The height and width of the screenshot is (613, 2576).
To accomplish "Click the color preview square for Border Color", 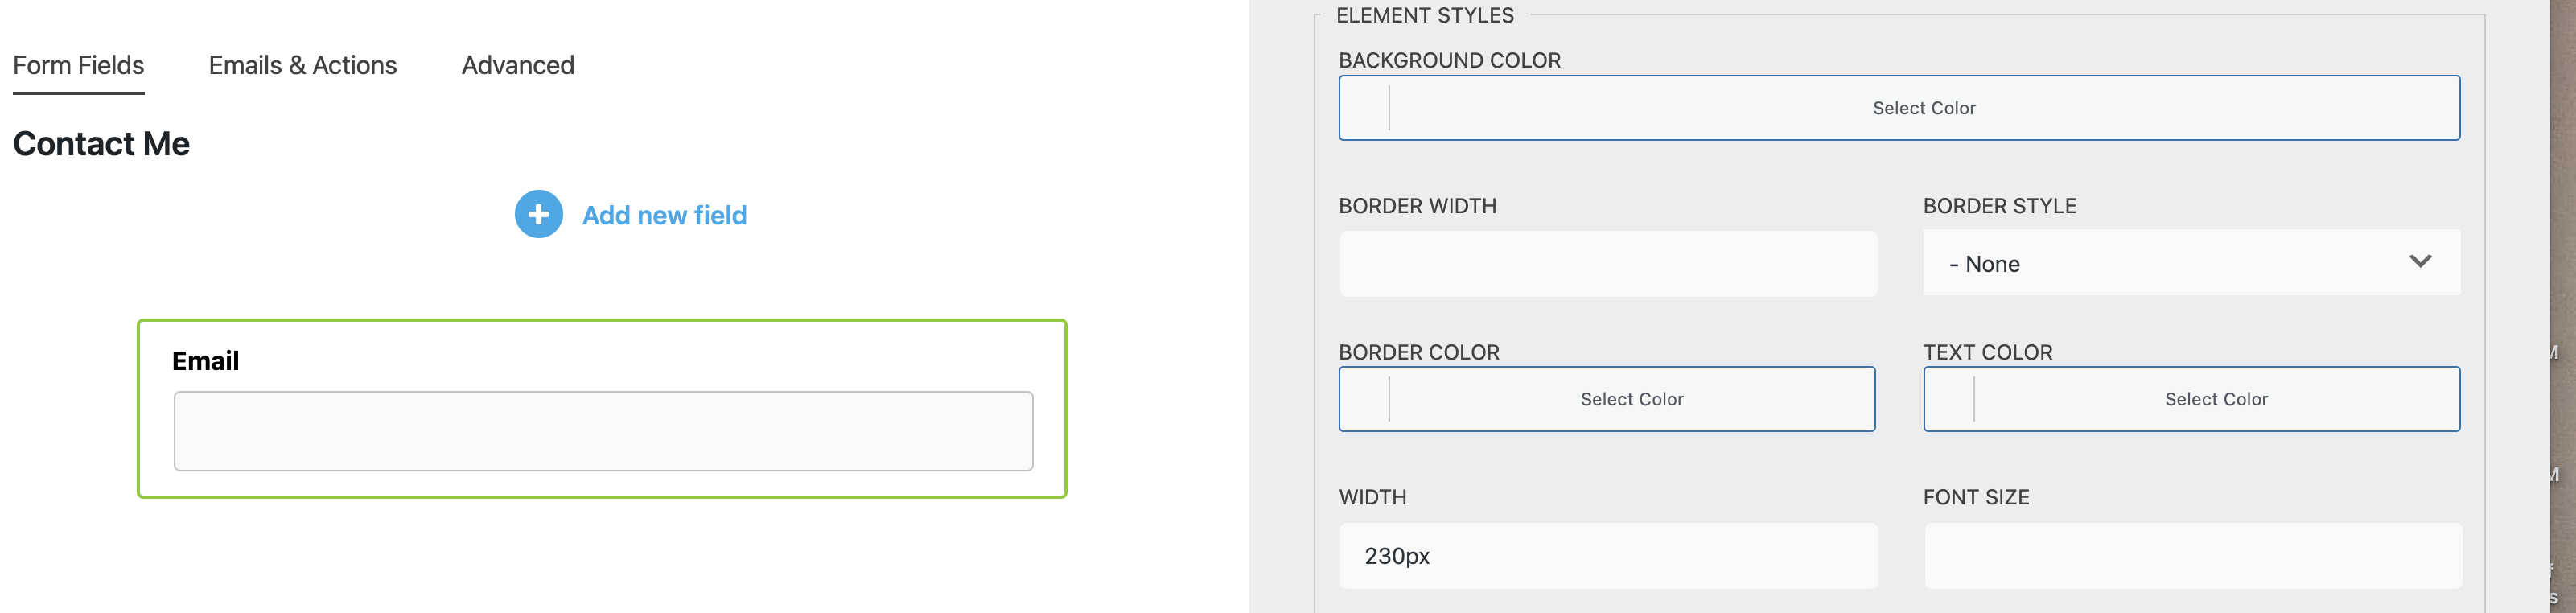I will pos(1364,398).
